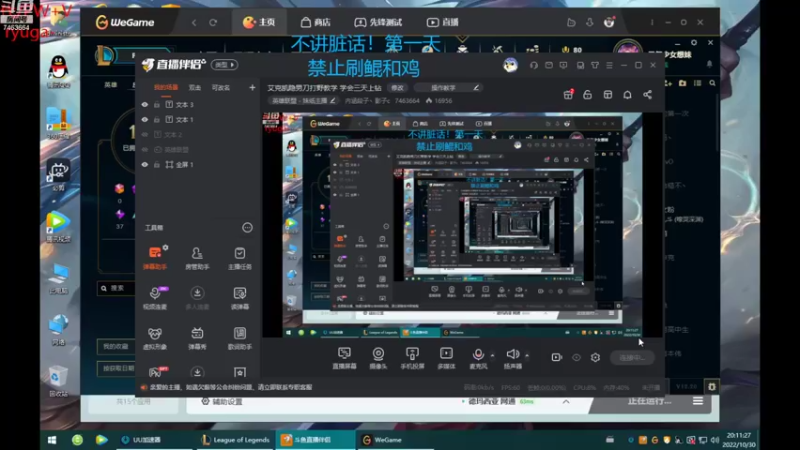Image resolution: width=800 pixels, height=450 pixels.
Task: Open the WeGame 商店 tab
Action: pos(316,22)
